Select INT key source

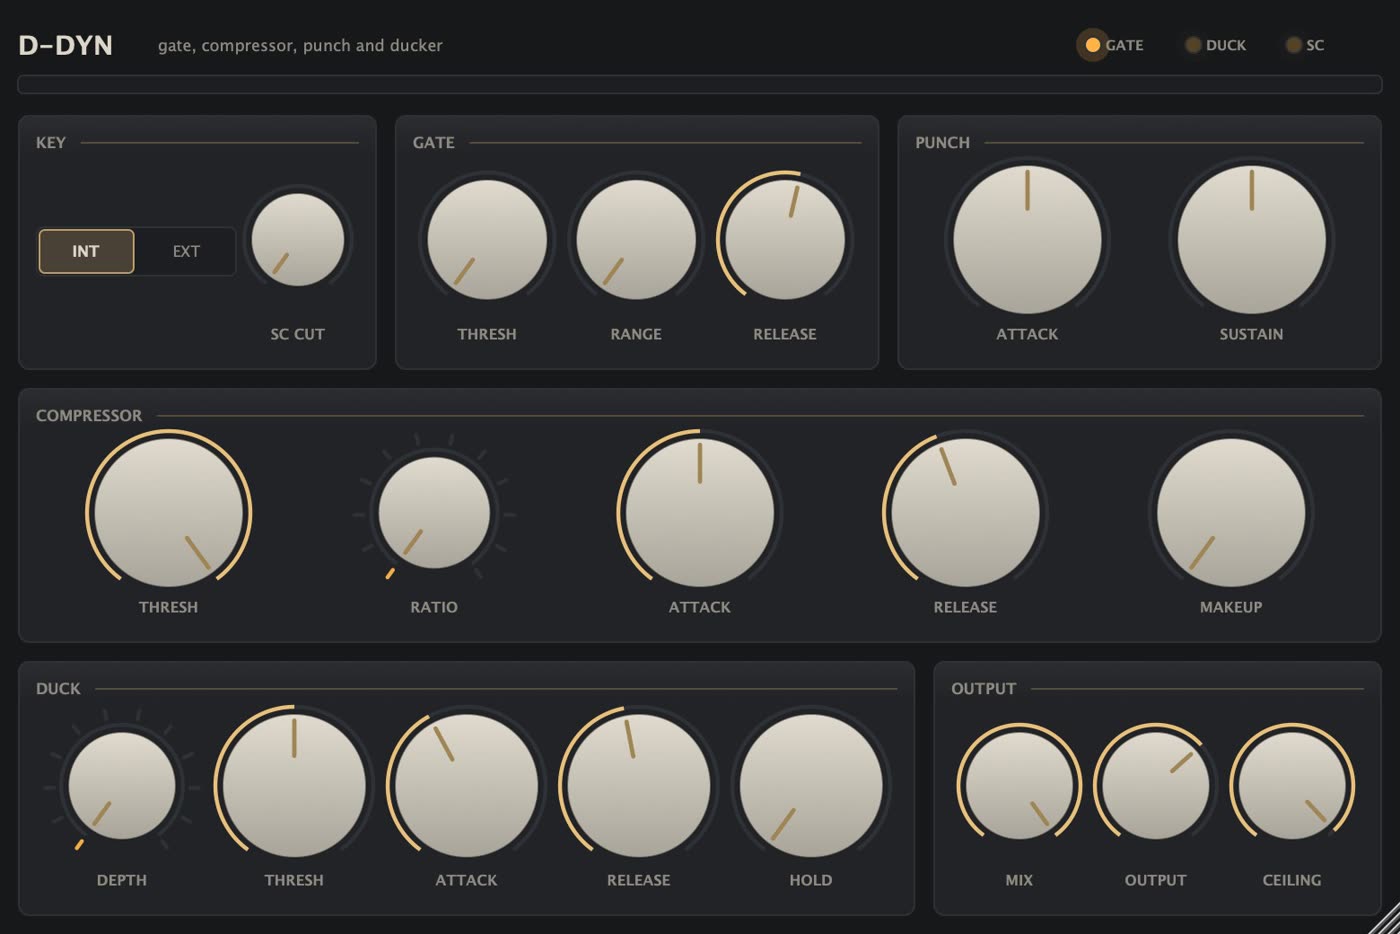86,251
